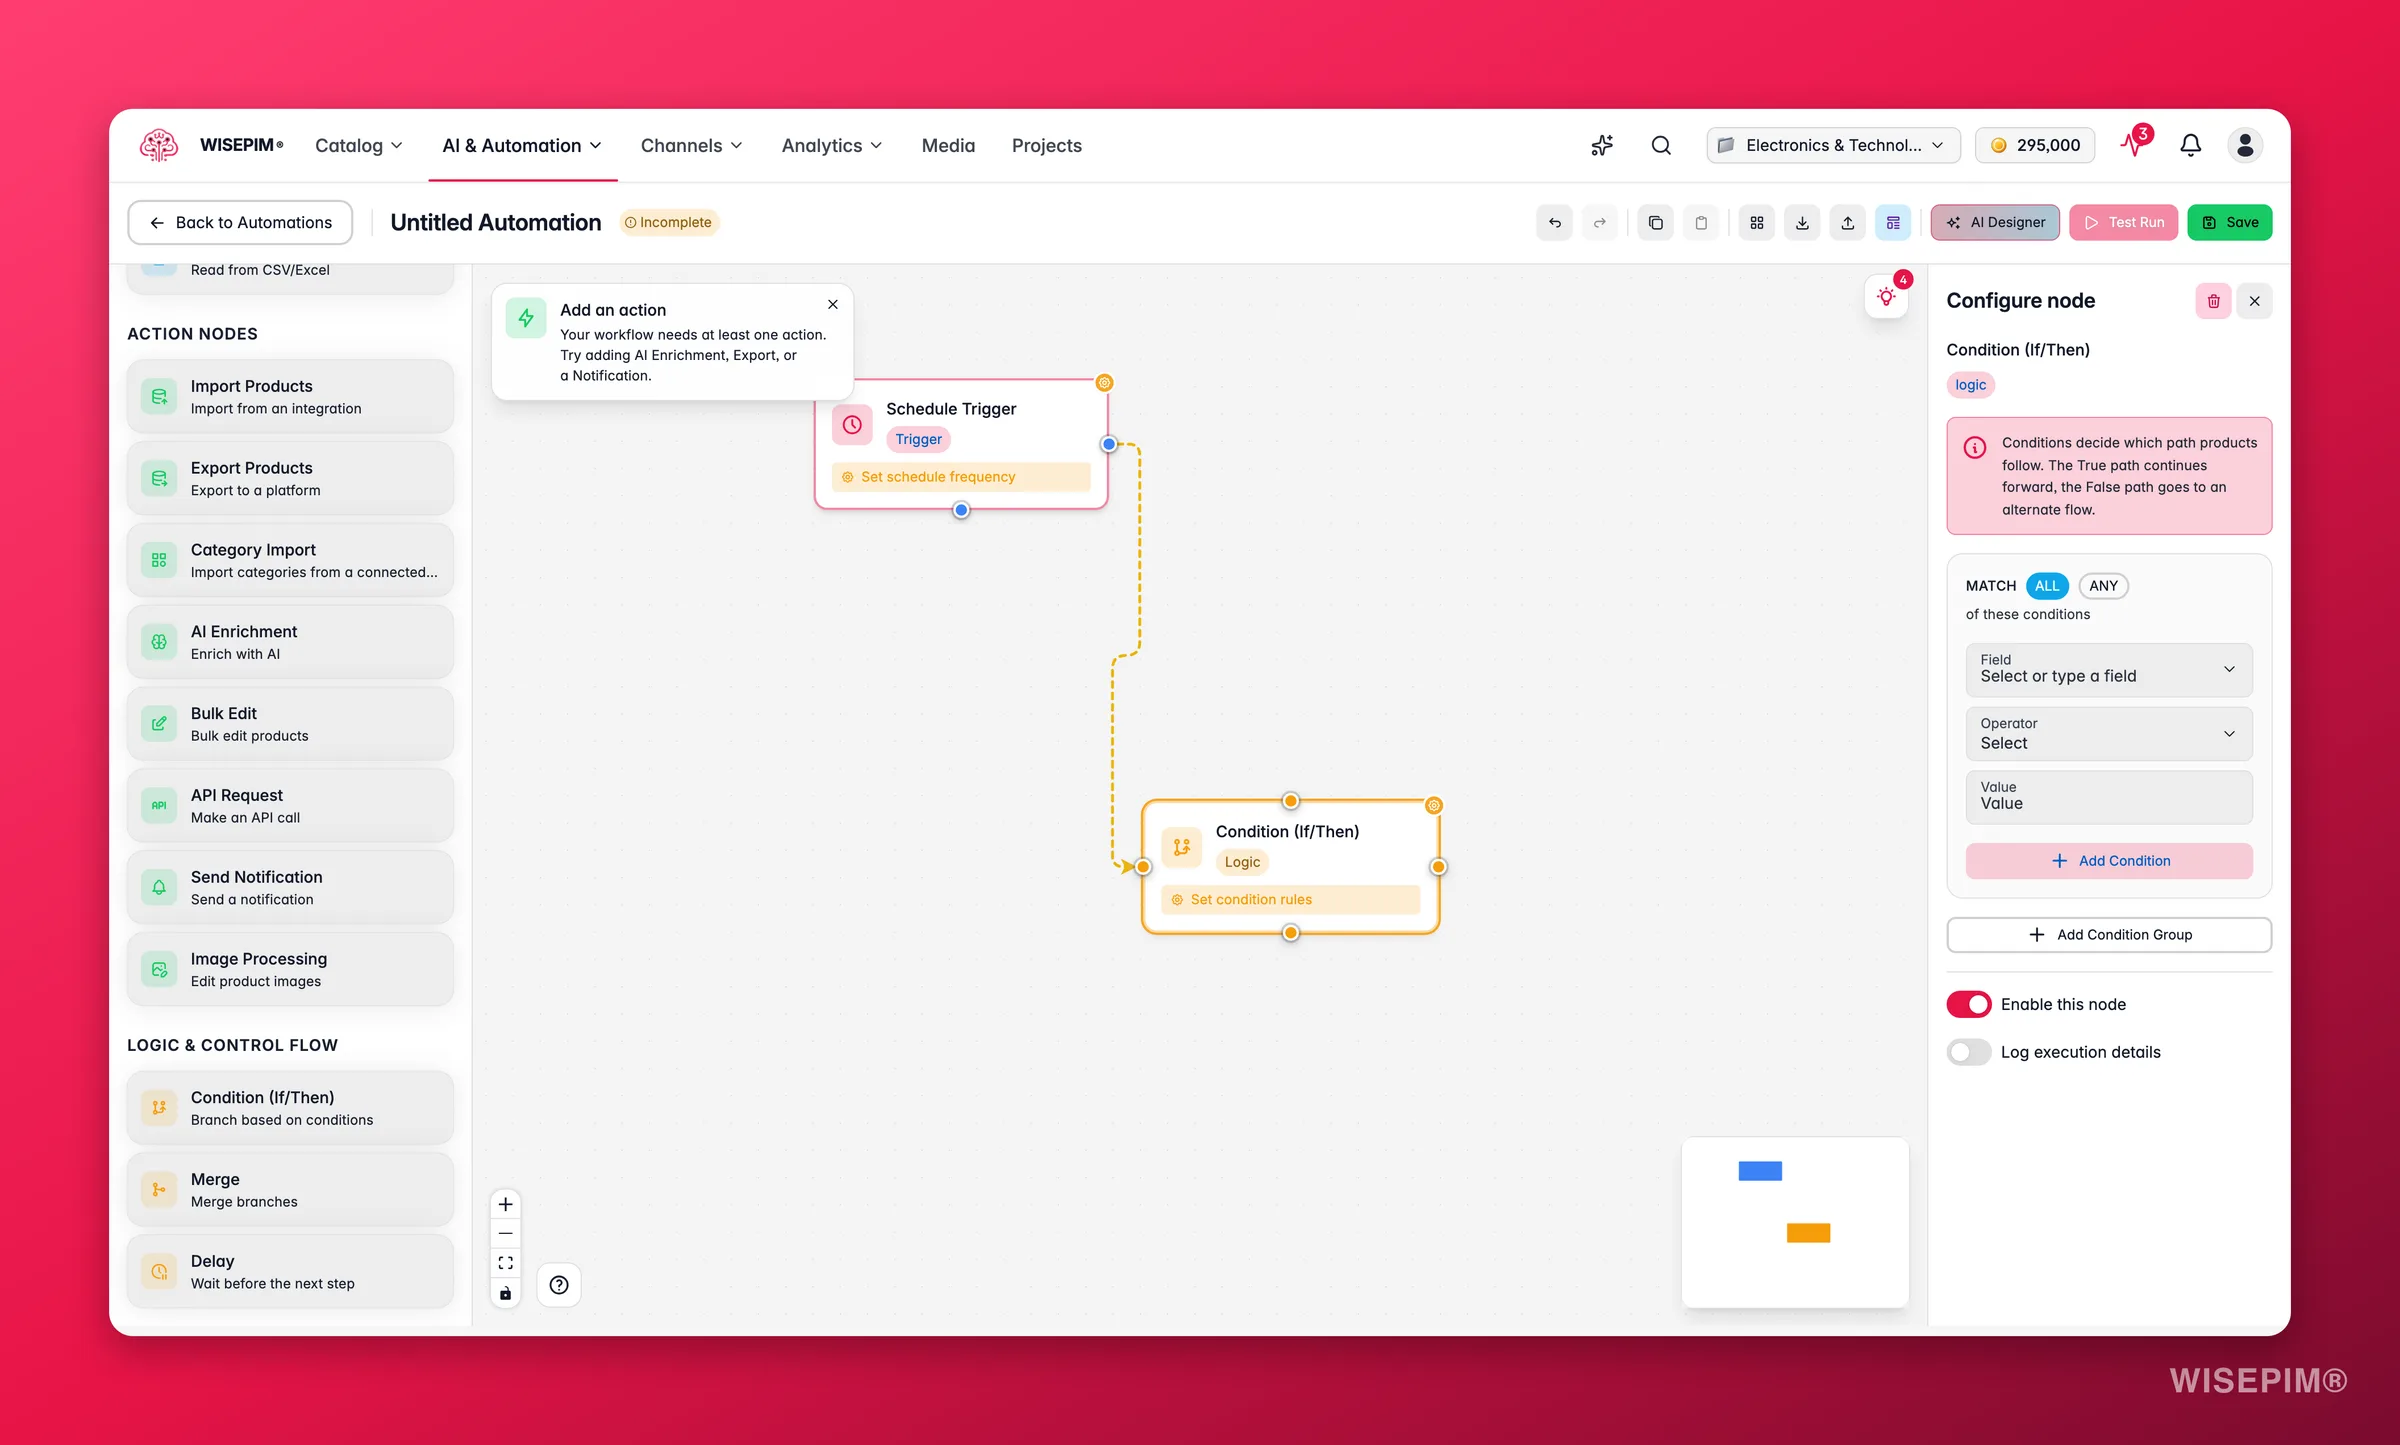
Task: Toggle canvas lock icon
Action: point(506,1293)
